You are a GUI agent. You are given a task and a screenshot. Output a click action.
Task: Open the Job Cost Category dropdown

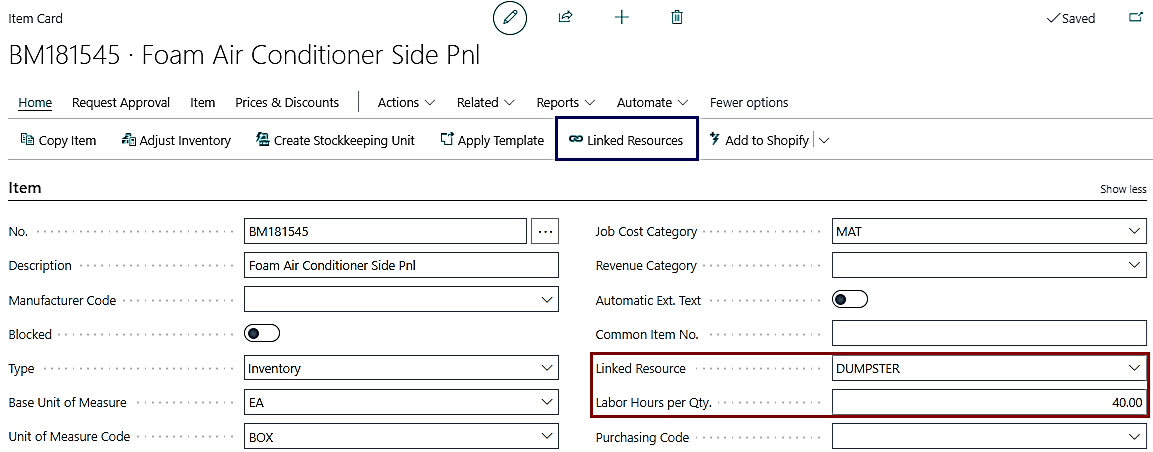coord(1134,231)
